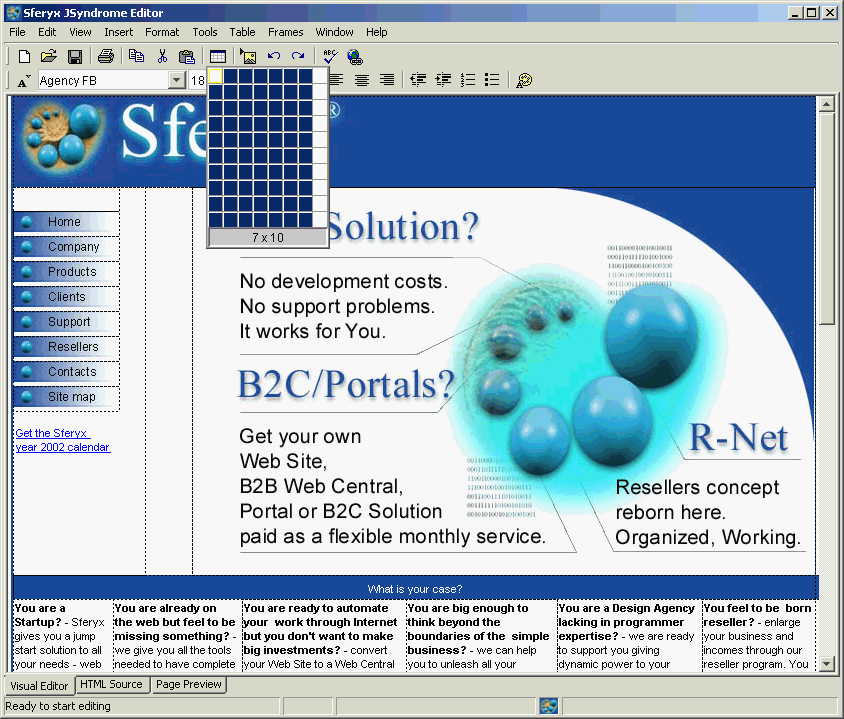The width and height of the screenshot is (844, 719).
Task: Insert an image with the picture icon
Action: (248, 57)
